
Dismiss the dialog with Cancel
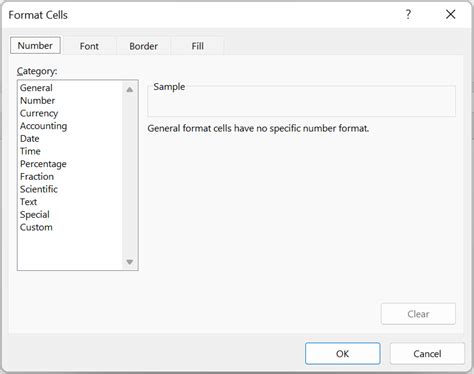[427, 353]
